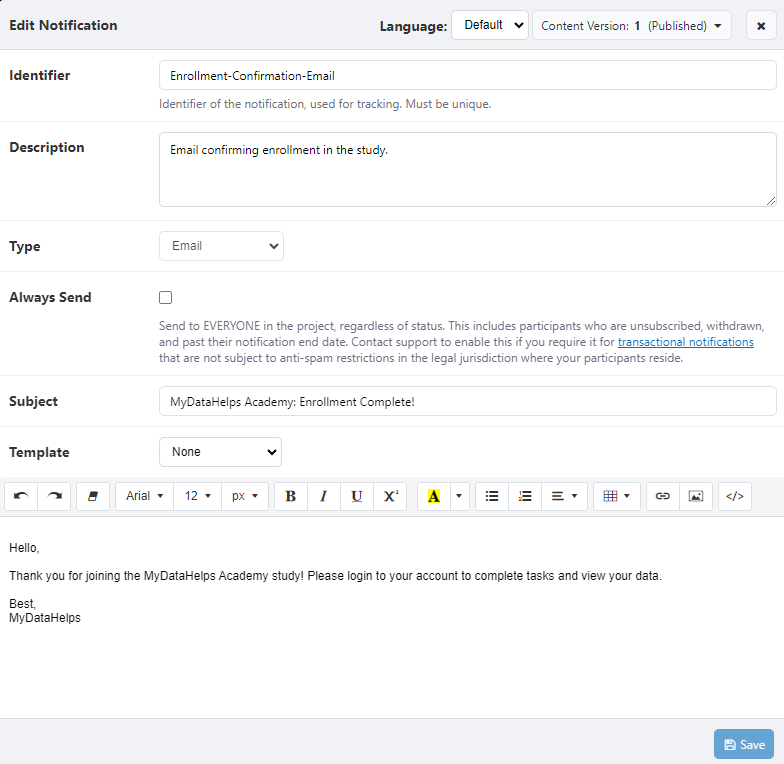Apply the yellow highlight color
Screen dimensions: 784x764
433,496
